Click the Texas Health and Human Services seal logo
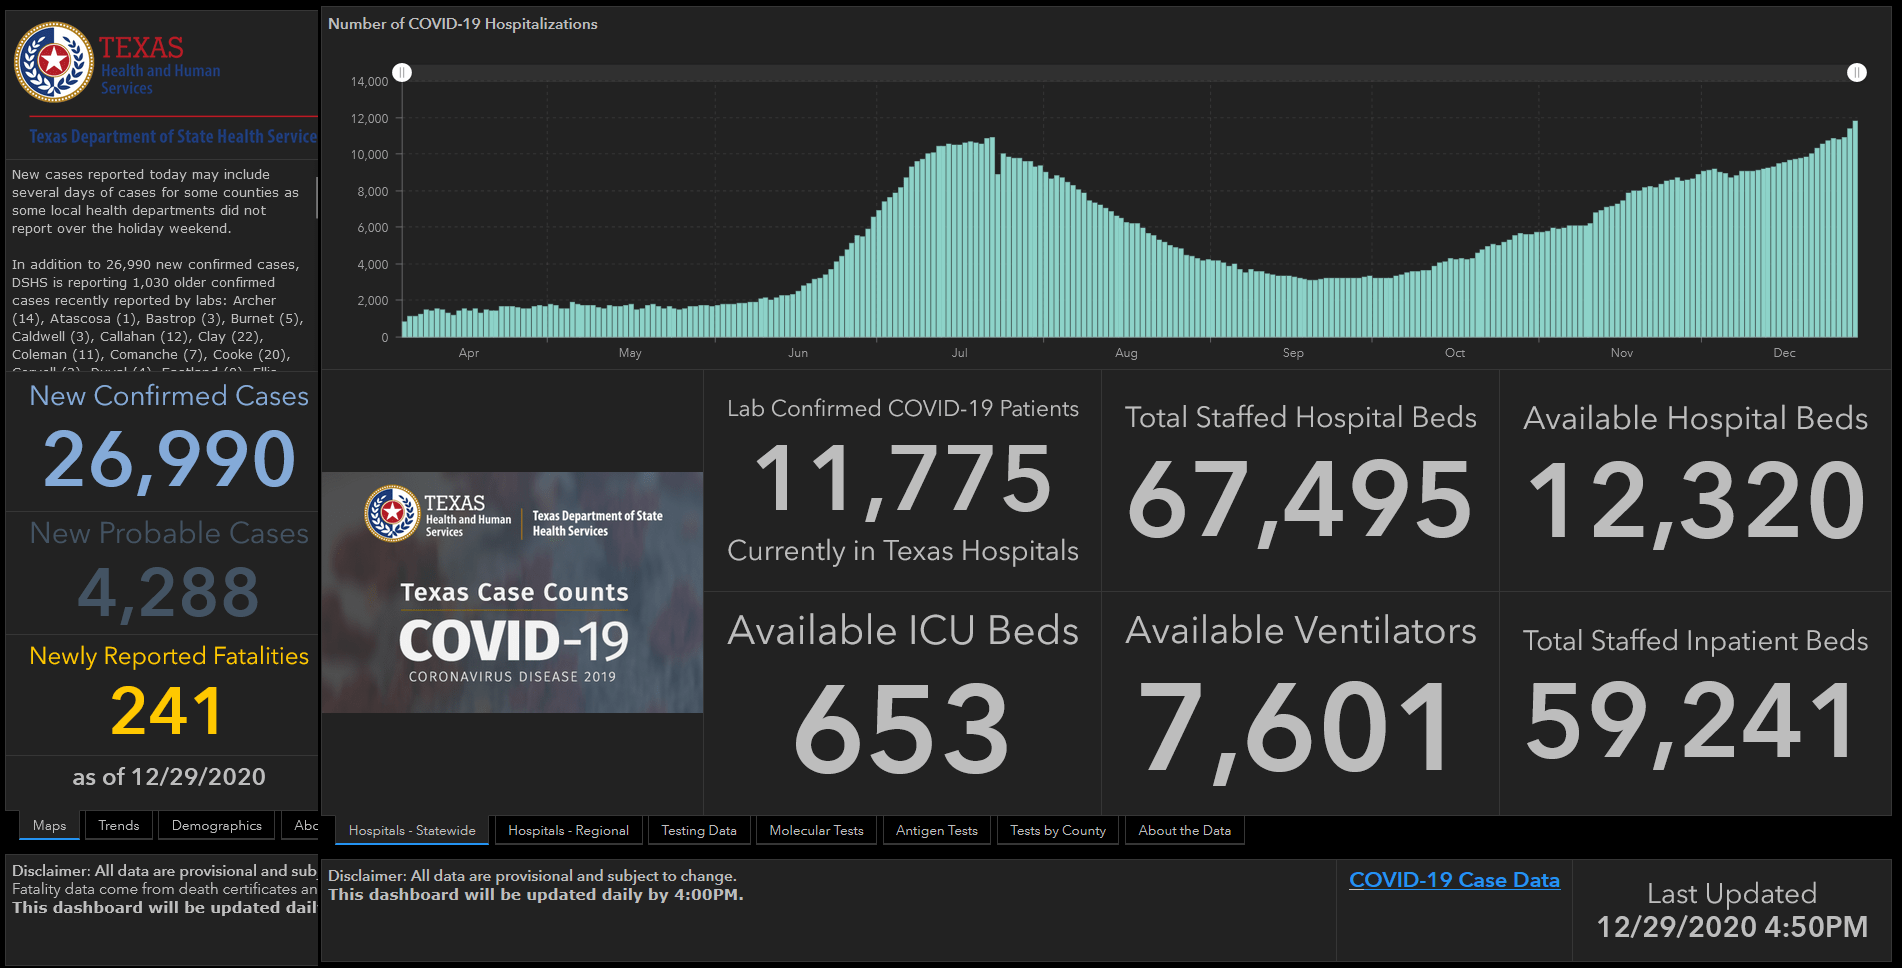This screenshot has height=968, width=1904. [54, 62]
